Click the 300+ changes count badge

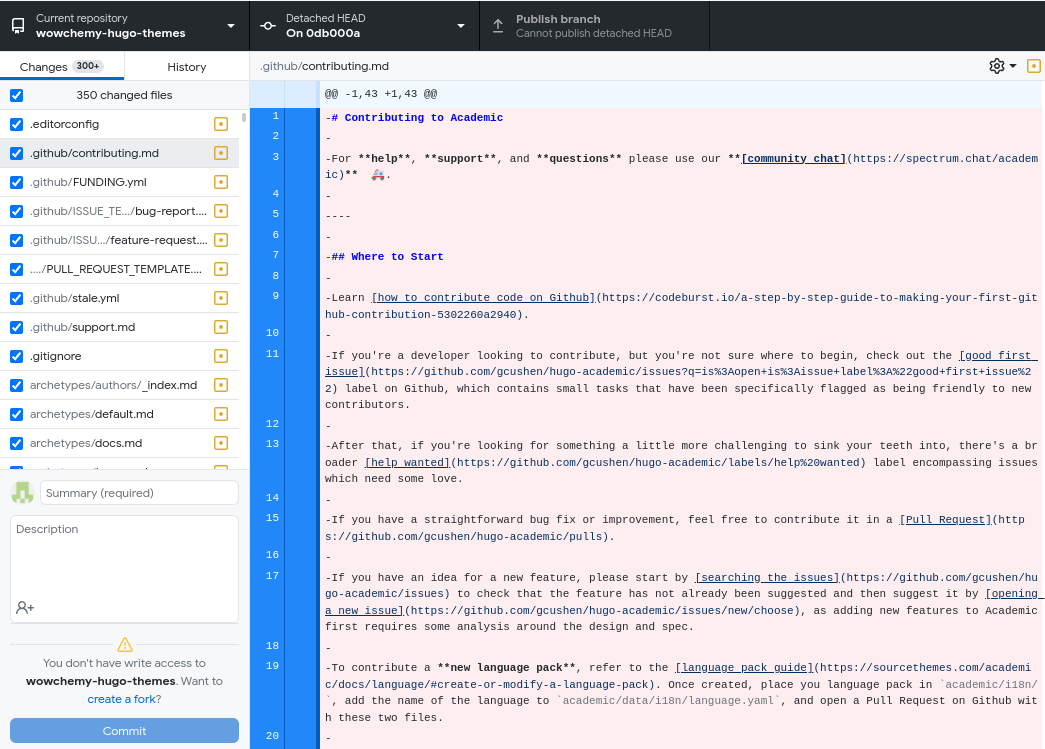pyautogui.click(x=87, y=66)
